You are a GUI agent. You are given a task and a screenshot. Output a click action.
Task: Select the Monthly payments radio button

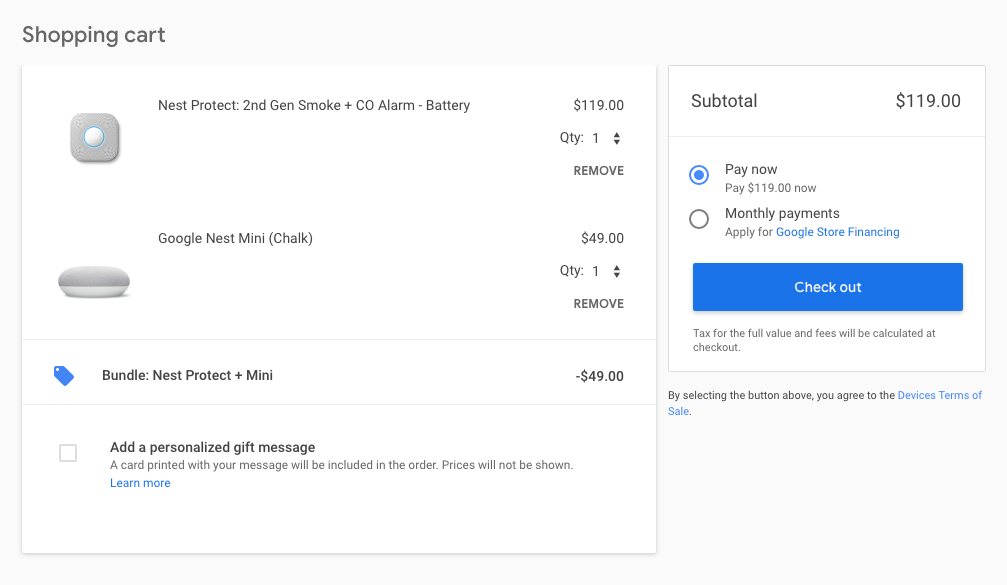click(x=699, y=219)
